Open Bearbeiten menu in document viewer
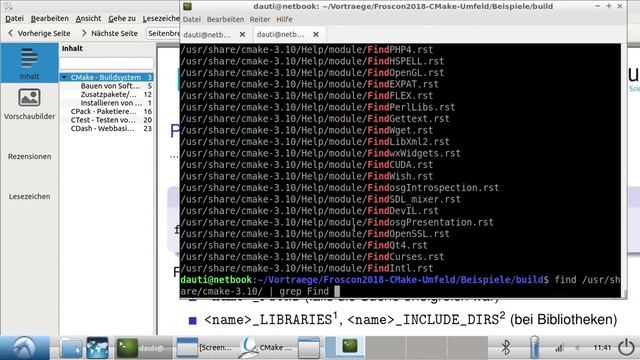The image size is (640, 360). [x=50, y=19]
